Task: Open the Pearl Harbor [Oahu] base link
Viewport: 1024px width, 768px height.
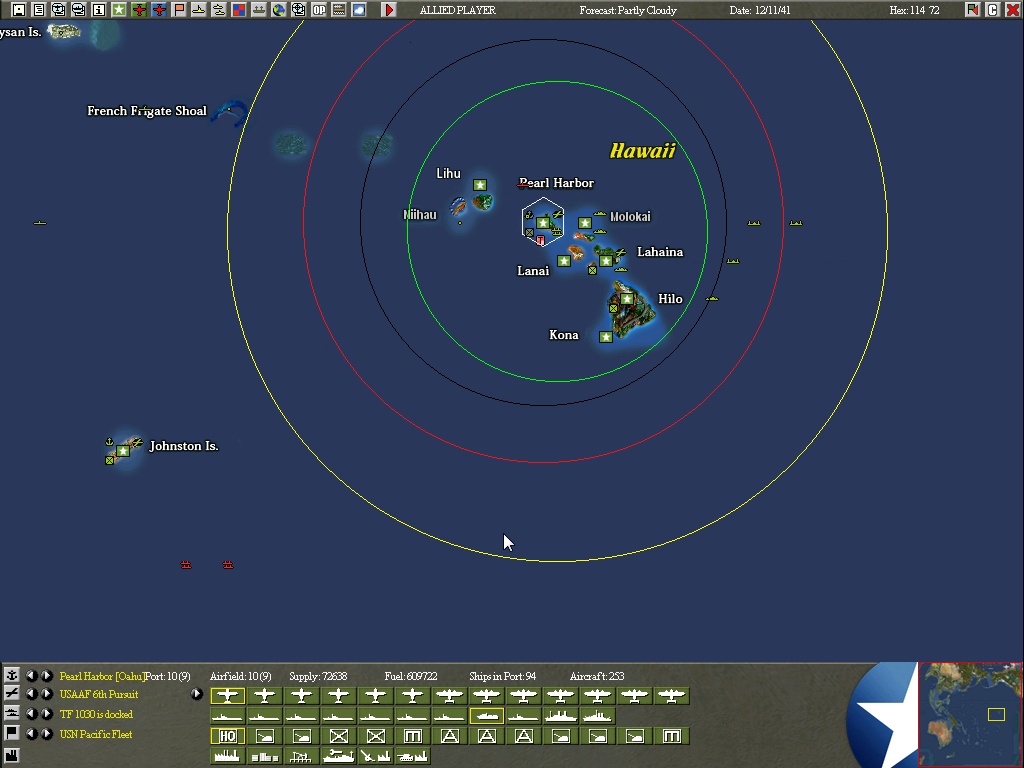Action: pyautogui.click(x=102, y=676)
